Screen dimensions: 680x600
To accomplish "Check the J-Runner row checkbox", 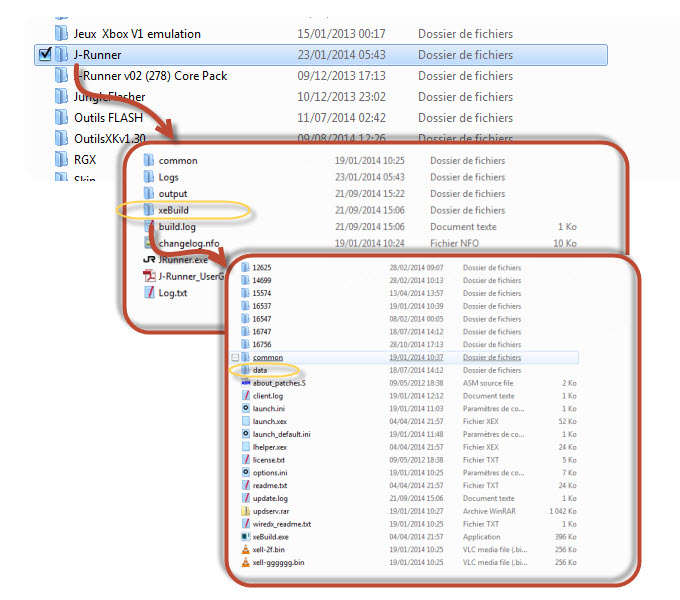I will [x=45, y=55].
